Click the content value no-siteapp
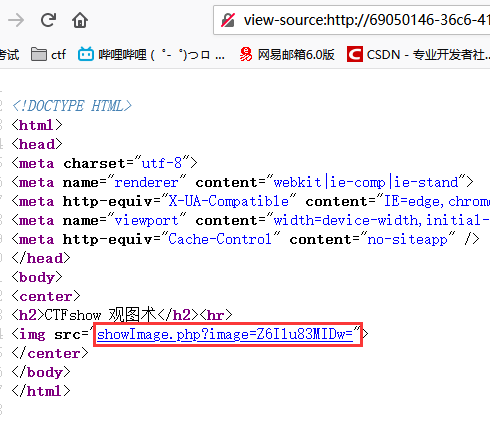This screenshot has height=422, width=490. click(x=407, y=239)
